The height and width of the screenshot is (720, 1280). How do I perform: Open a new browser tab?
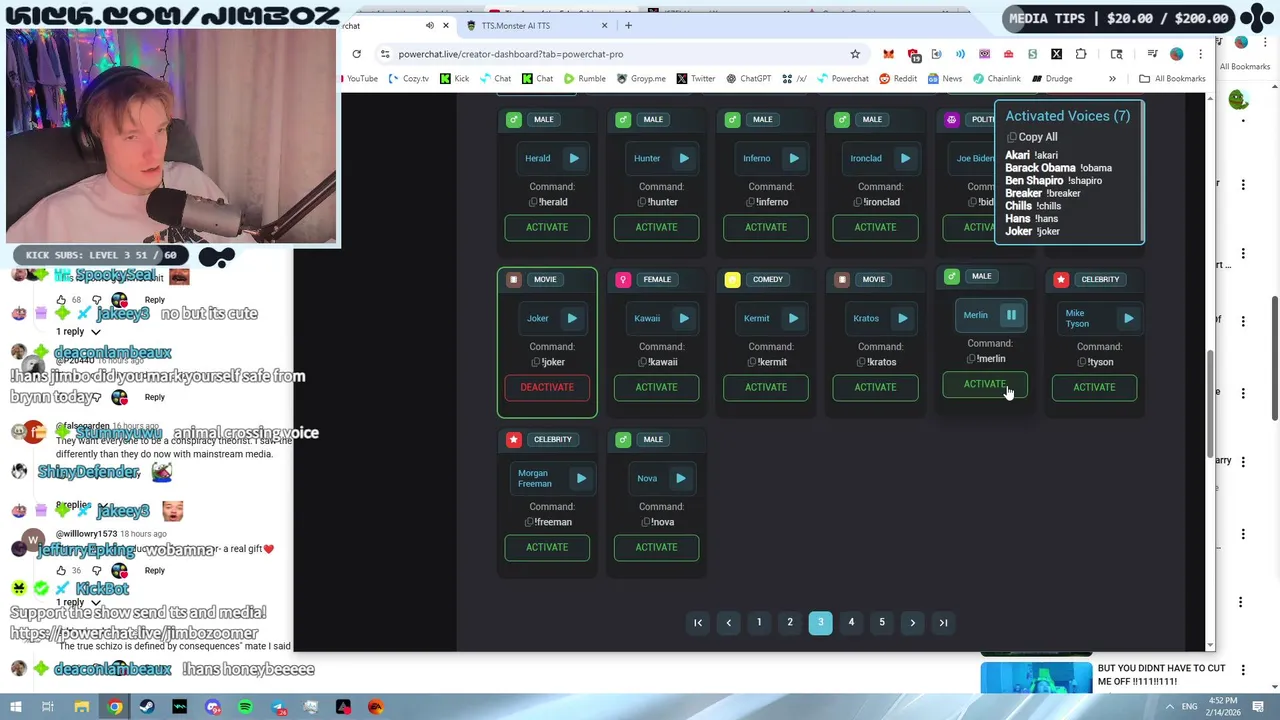pos(628,25)
